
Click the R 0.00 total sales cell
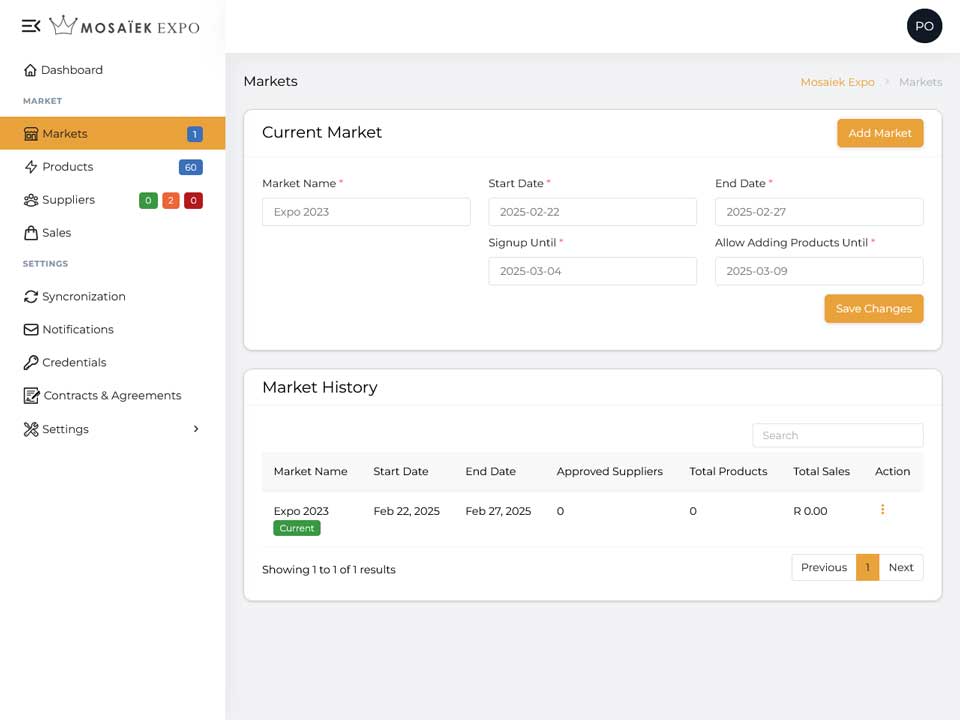click(810, 511)
